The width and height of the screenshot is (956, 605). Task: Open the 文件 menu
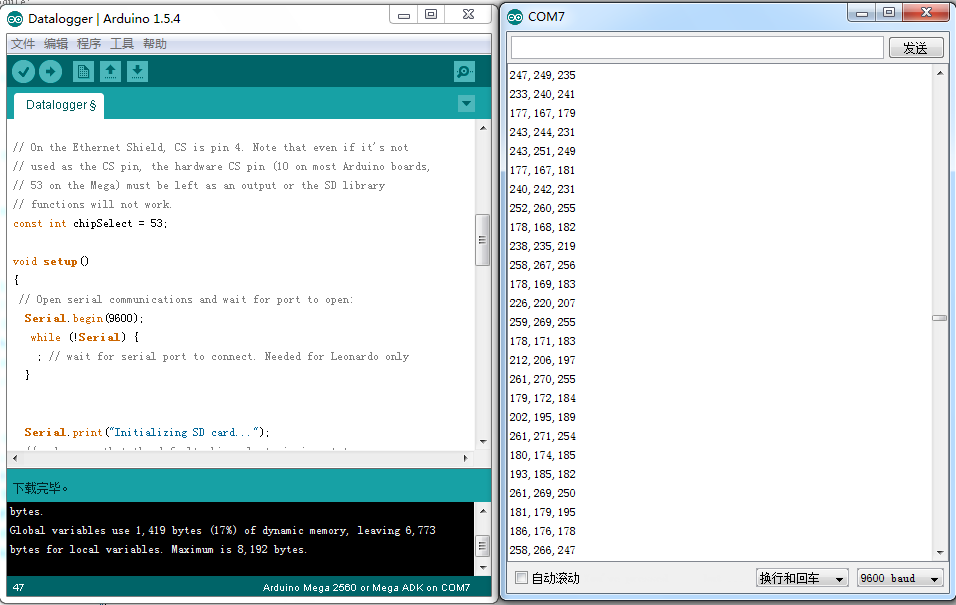point(23,44)
